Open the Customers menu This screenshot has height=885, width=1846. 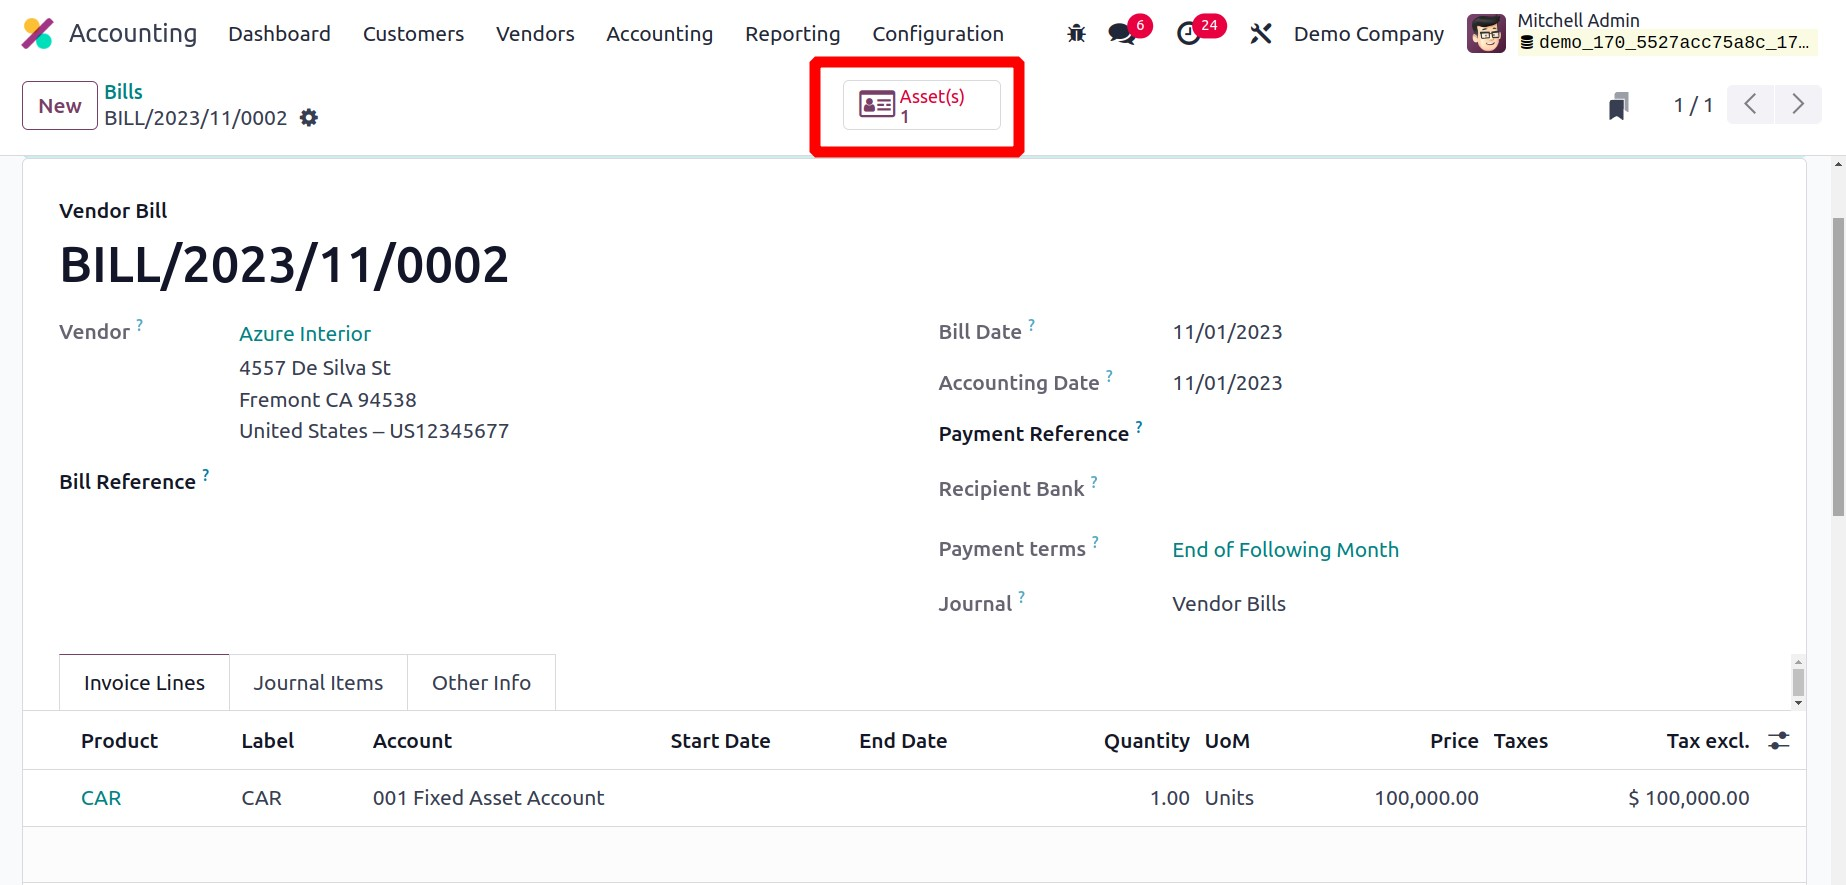(x=413, y=34)
